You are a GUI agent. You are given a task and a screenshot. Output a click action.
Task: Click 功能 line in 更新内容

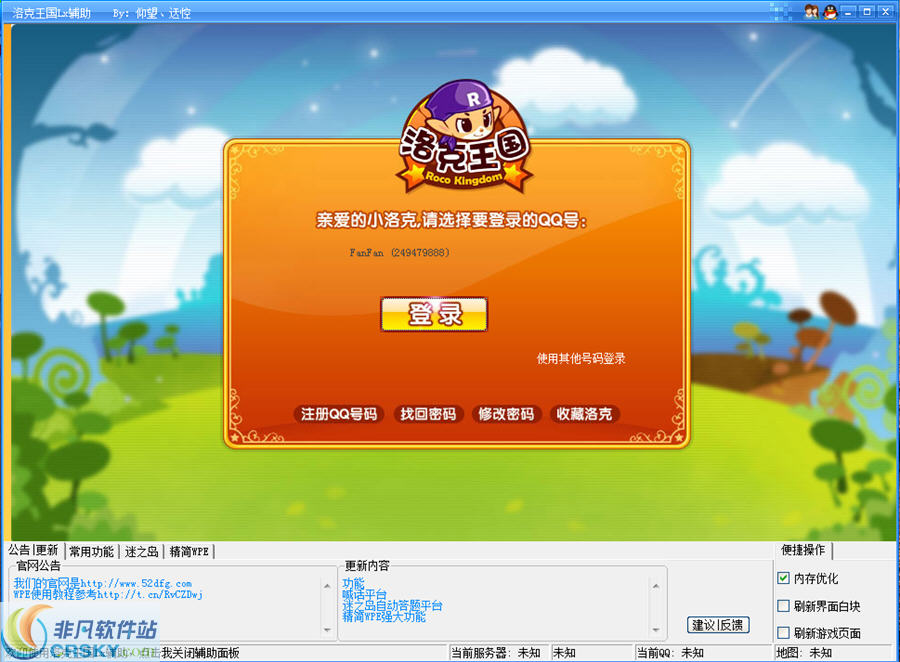[354, 583]
